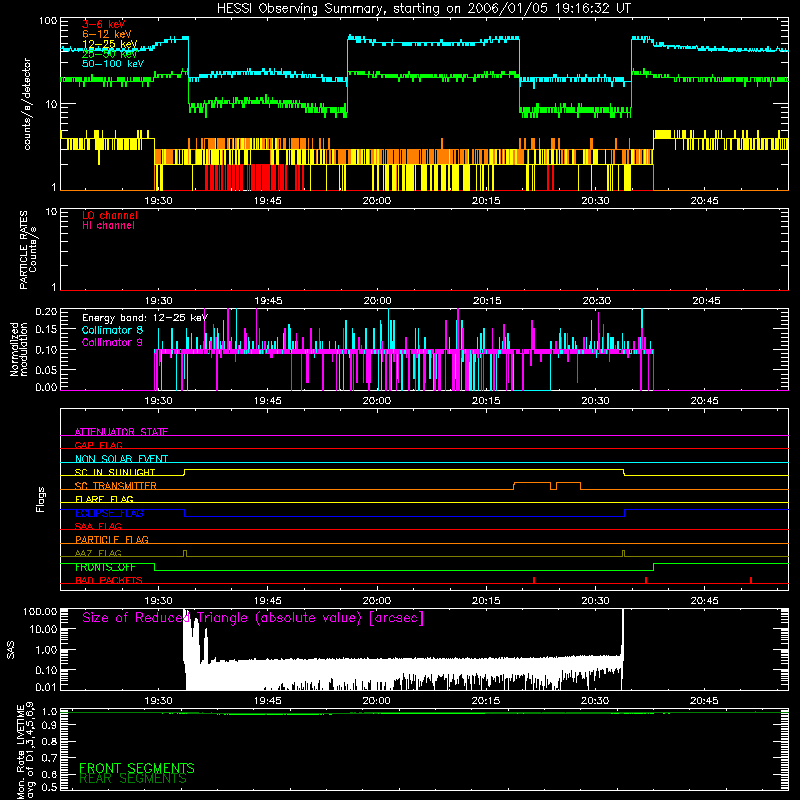Click the 0.7 tick on the LIVETIME axis
The image size is (800, 800).
[x=49, y=758]
